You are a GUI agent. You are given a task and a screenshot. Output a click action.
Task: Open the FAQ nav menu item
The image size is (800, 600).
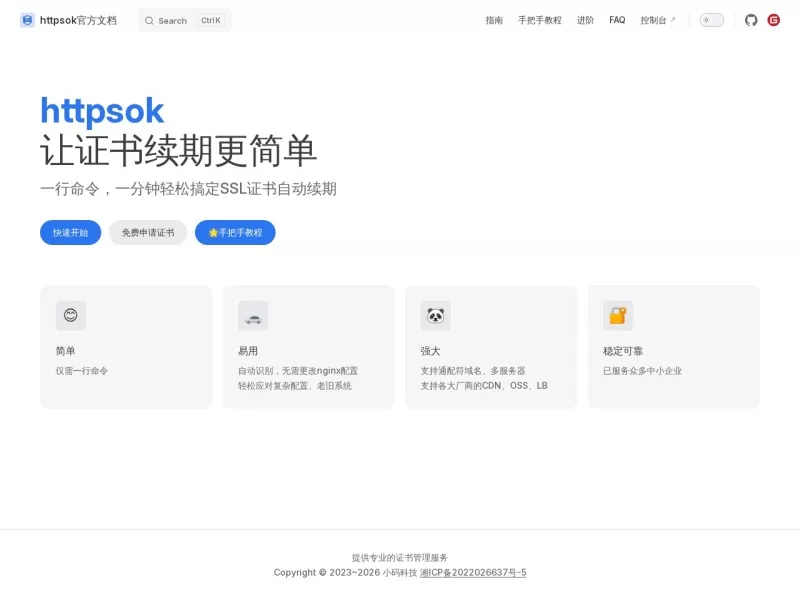click(x=617, y=20)
